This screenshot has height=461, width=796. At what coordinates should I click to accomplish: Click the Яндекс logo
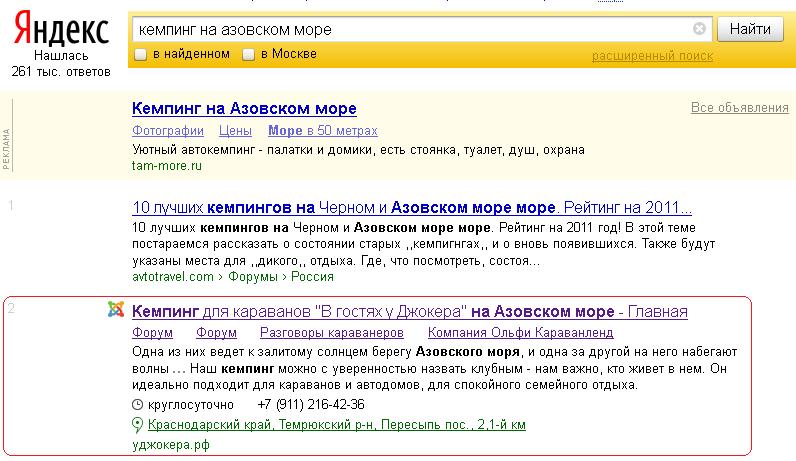pos(61,28)
